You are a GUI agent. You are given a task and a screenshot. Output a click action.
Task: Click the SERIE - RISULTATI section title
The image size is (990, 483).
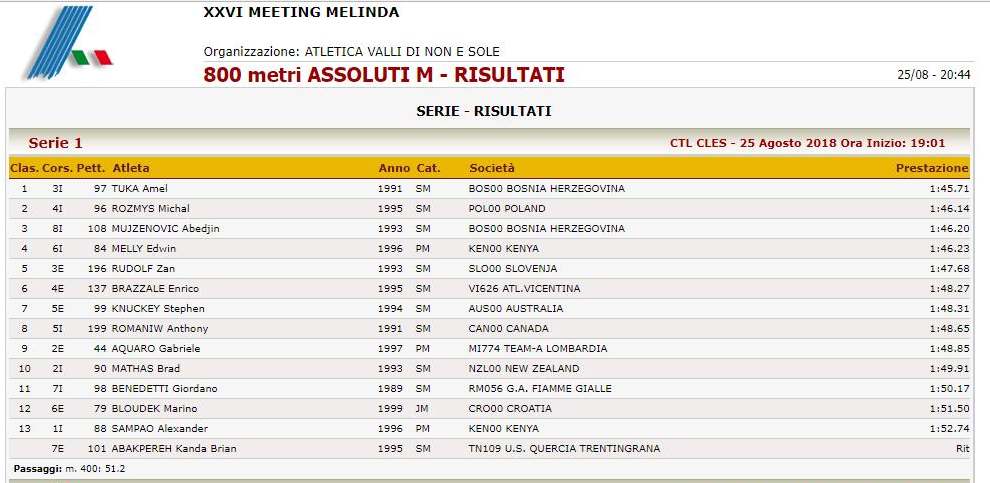484,111
